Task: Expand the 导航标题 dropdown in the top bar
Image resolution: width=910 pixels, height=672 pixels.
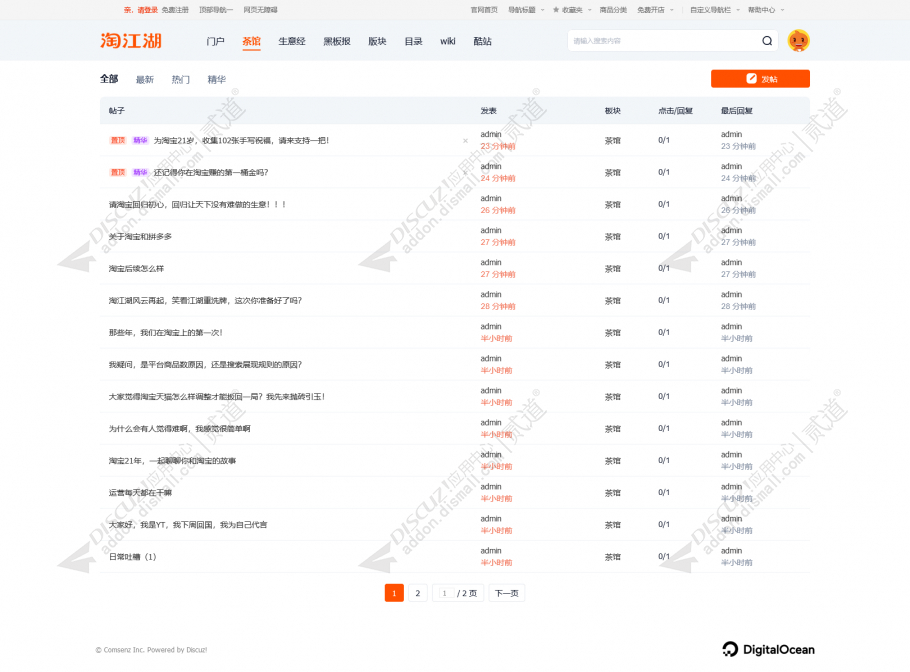Action: click(543, 10)
